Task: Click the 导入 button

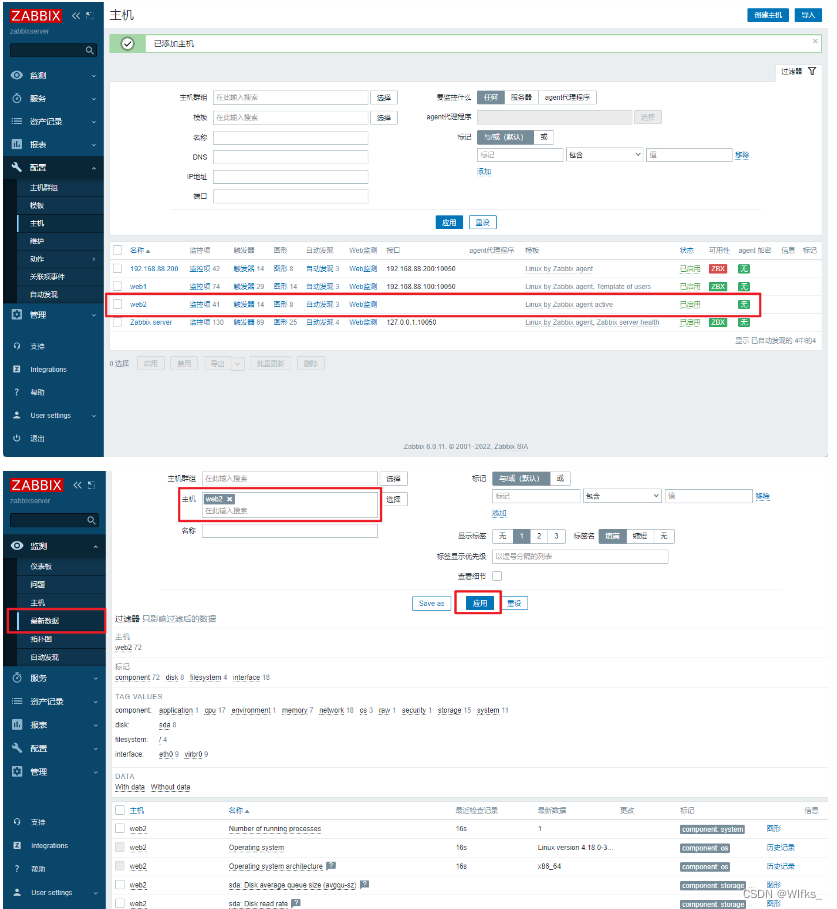Action: click(808, 15)
